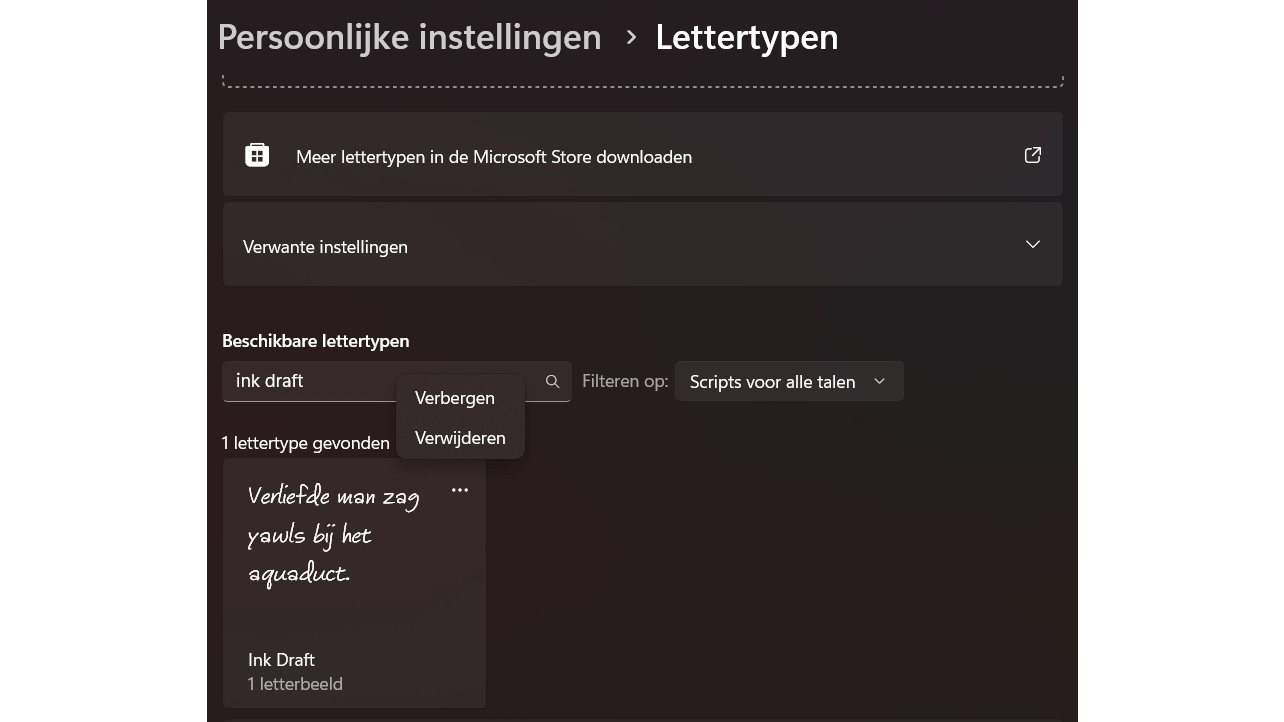The height and width of the screenshot is (722, 1284).
Task: Navigate back via Persoonlijke instellingen breadcrumb
Action: [x=409, y=37]
